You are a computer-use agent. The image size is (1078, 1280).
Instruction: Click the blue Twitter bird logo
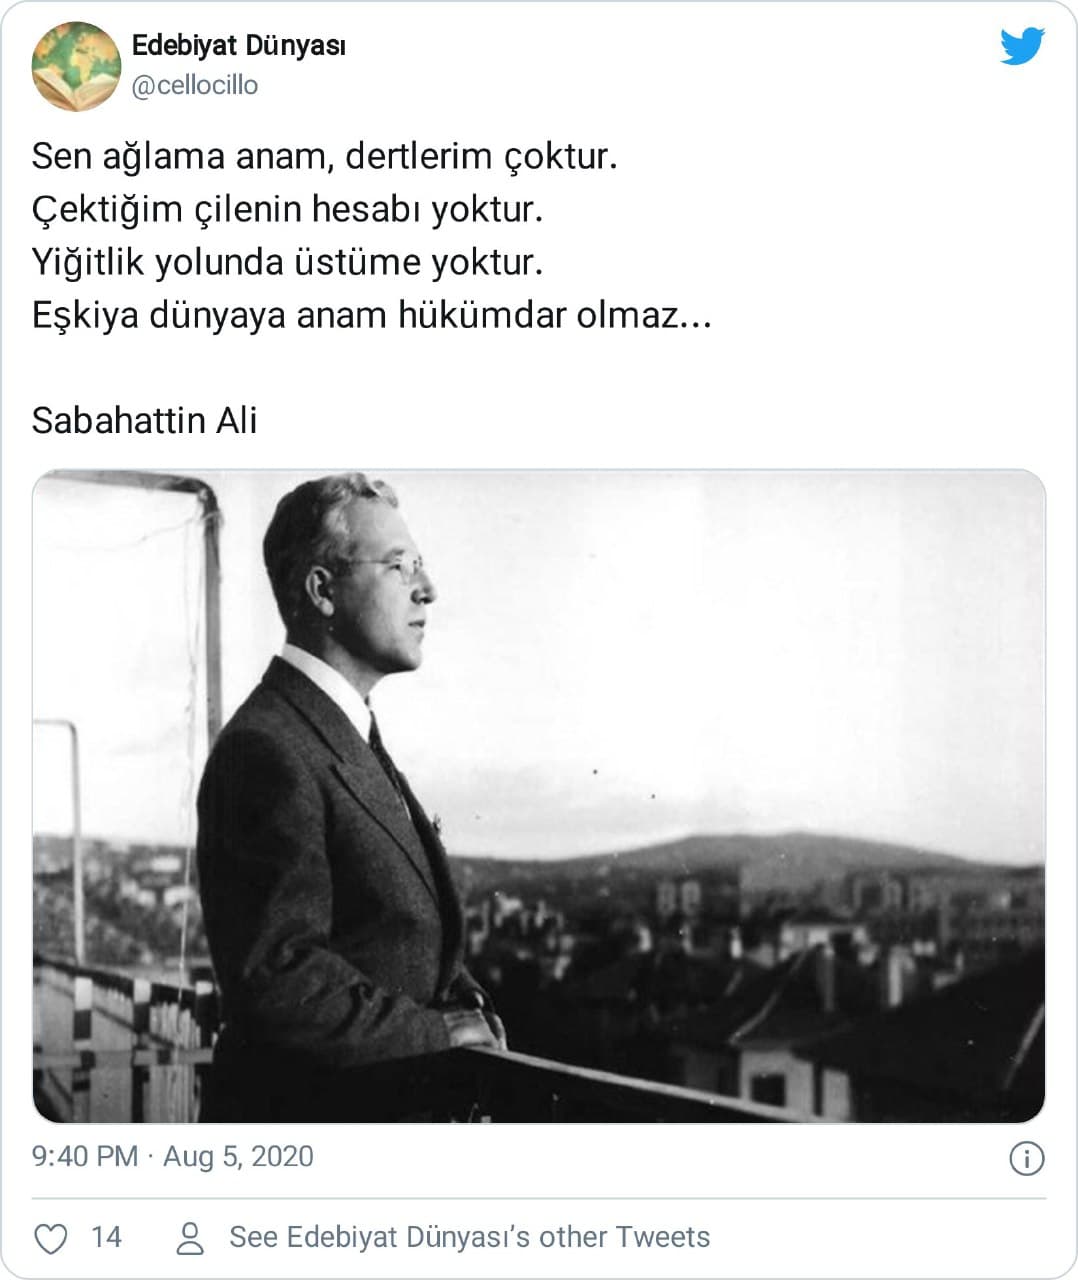(1022, 46)
